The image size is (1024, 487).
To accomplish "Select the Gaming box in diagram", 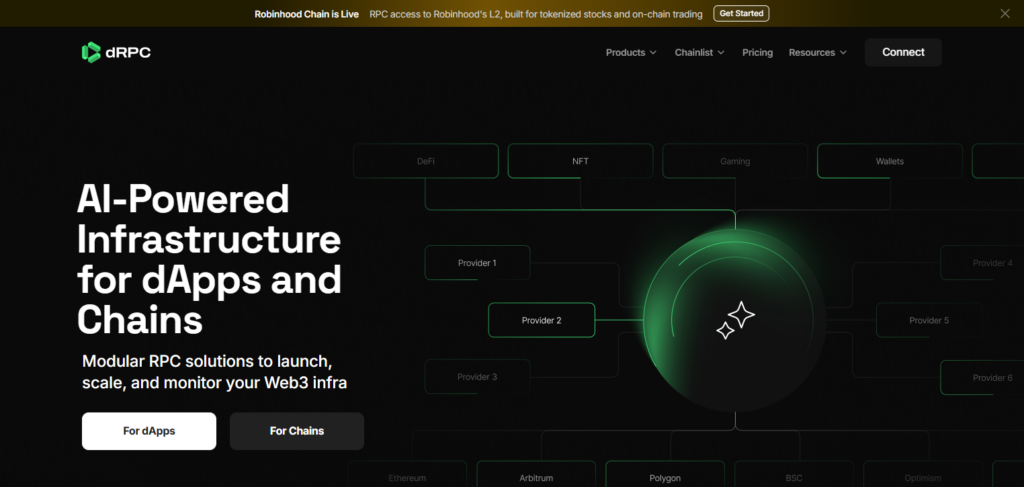I will pyautogui.click(x=735, y=161).
